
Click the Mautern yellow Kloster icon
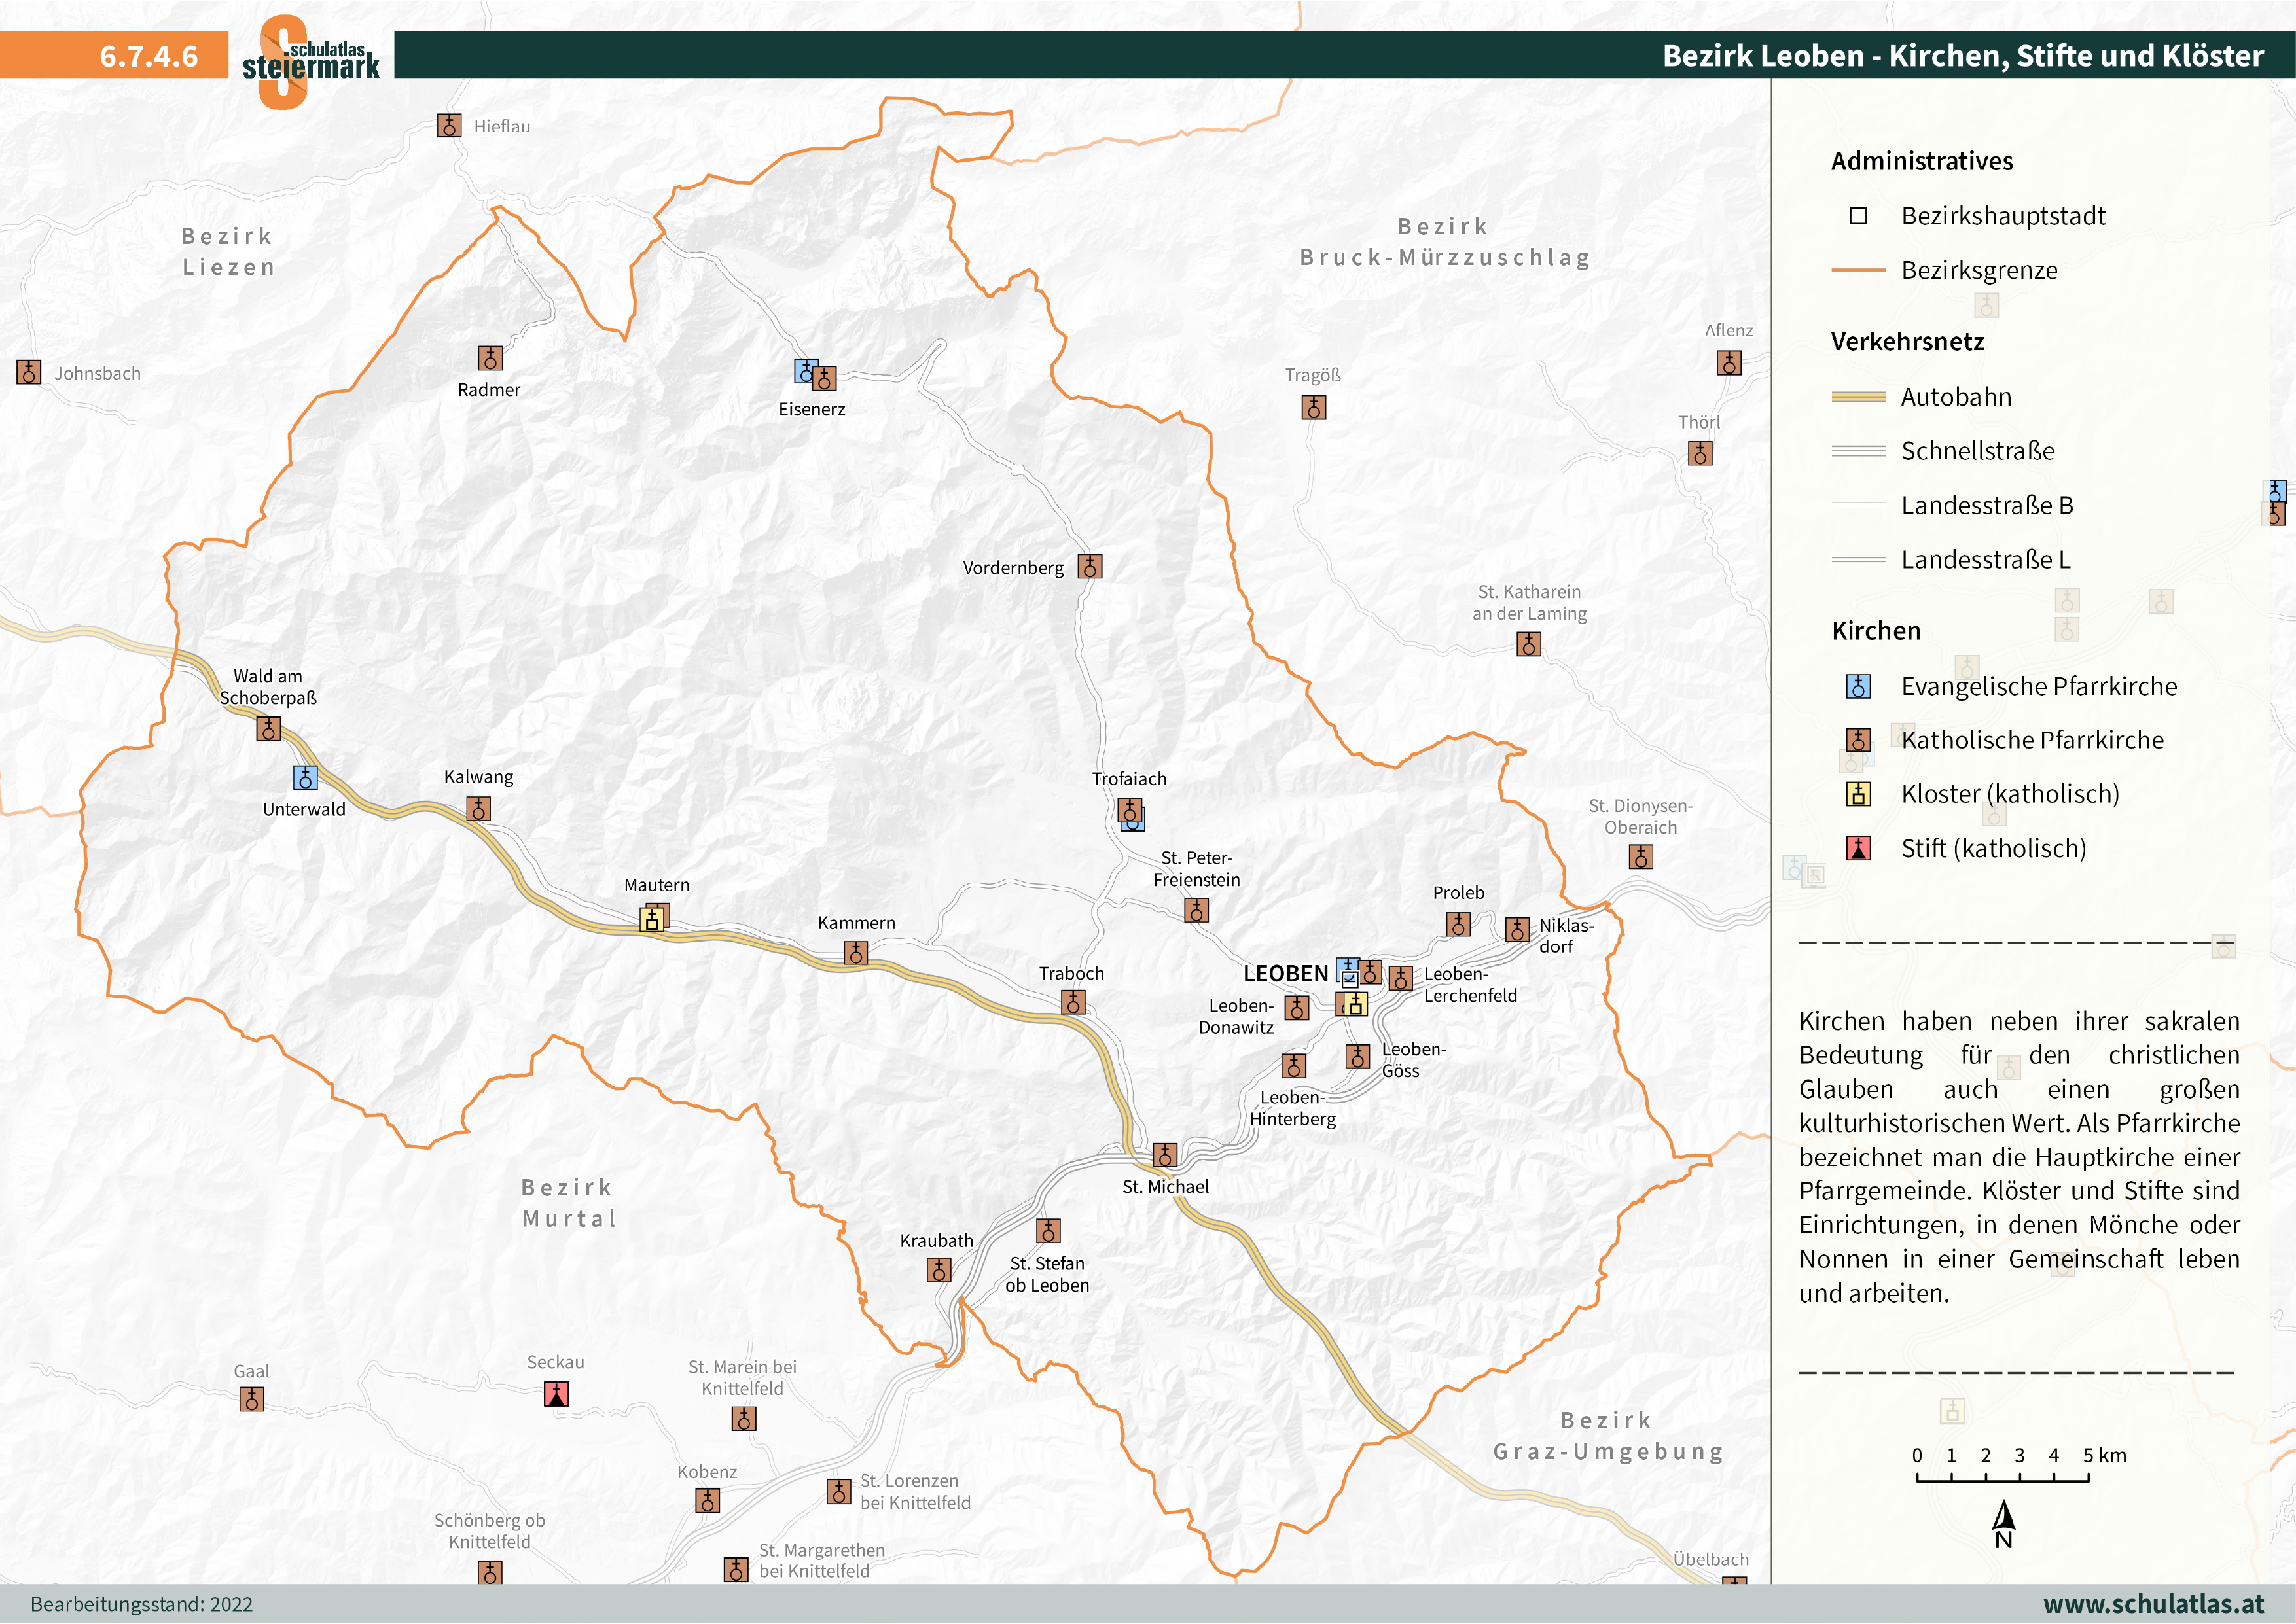(x=651, y=921)
